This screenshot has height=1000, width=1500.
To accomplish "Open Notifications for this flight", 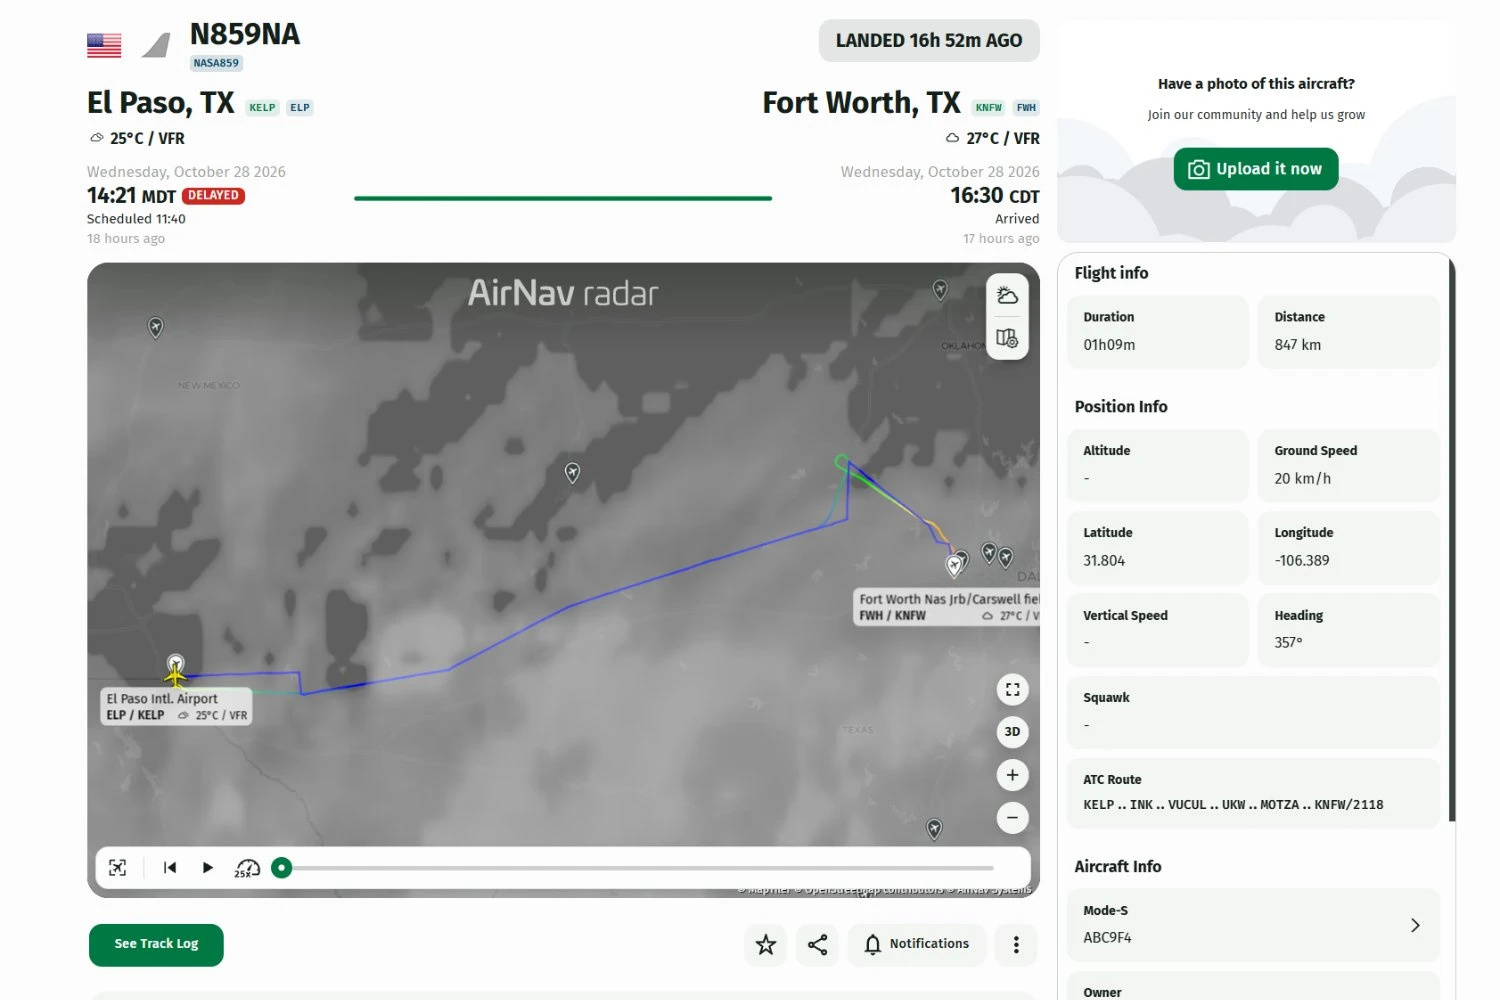I will pyautogui.click(x=917, y=944).
